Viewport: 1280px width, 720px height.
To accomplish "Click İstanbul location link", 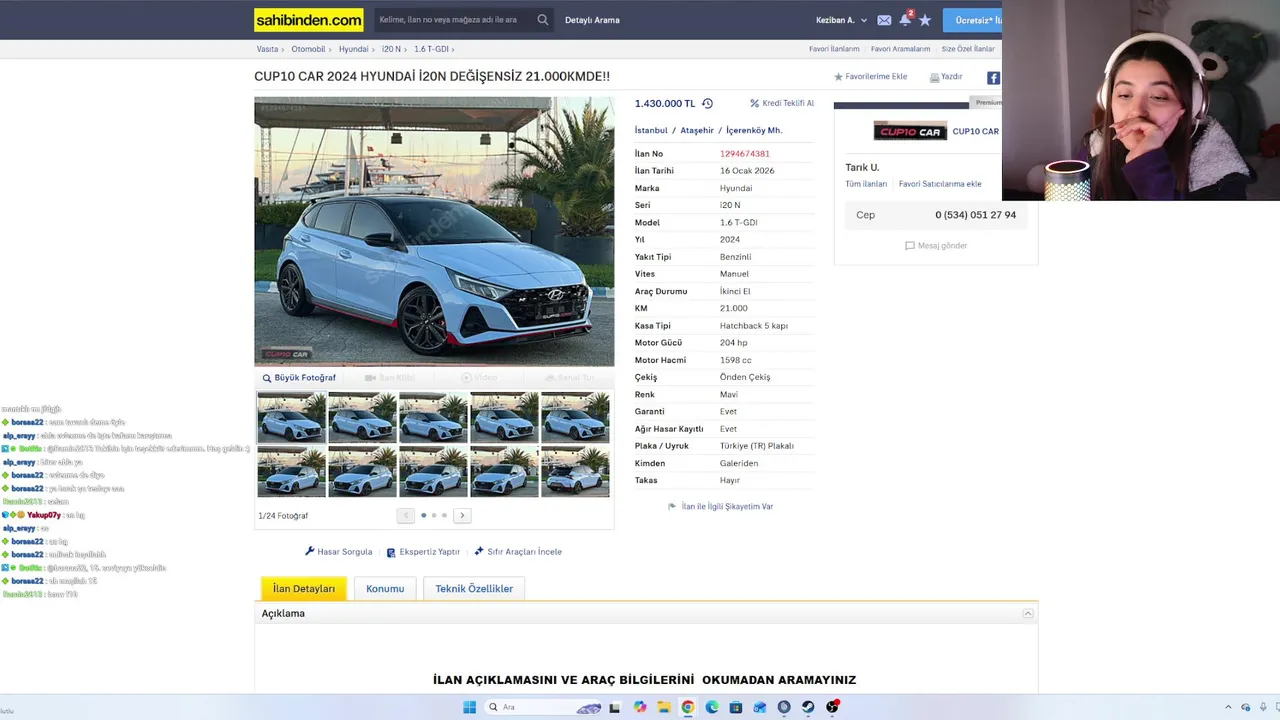I will (x=651, y=130).
